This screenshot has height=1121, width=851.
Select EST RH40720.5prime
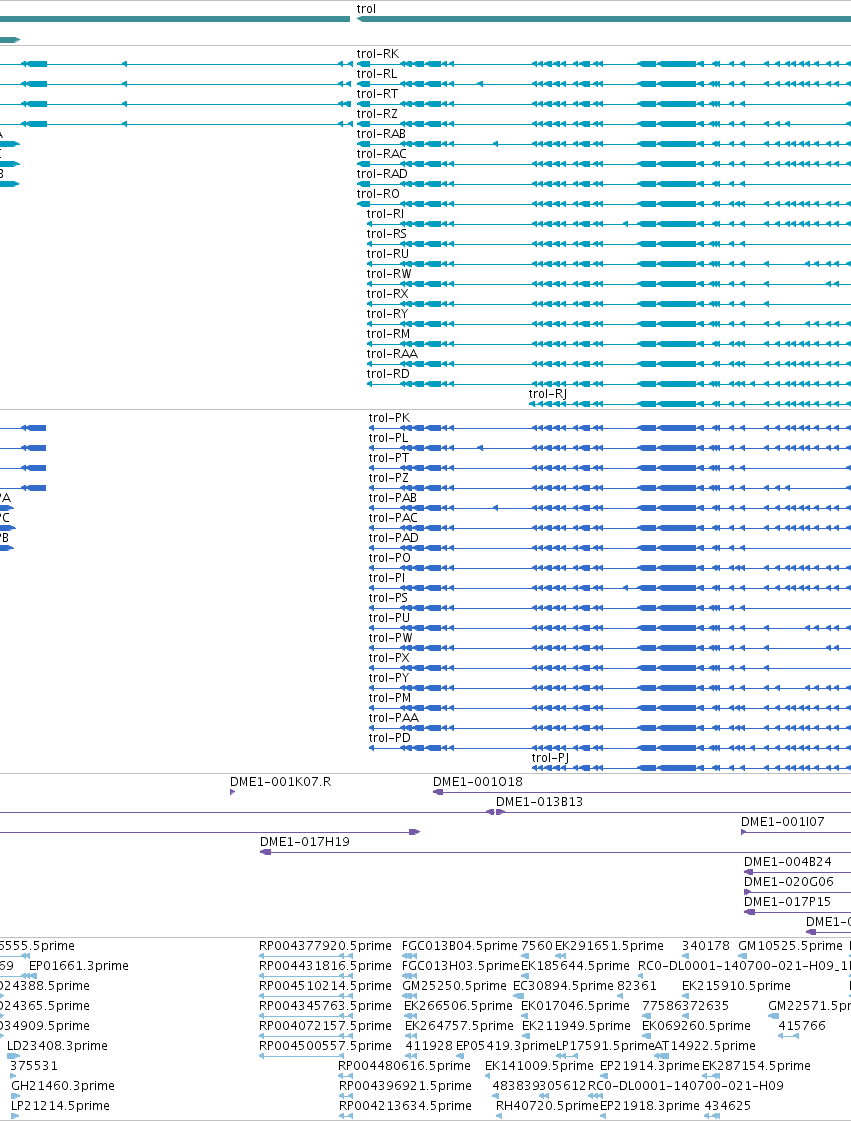pyautogui.click(x=547, y=1107)
